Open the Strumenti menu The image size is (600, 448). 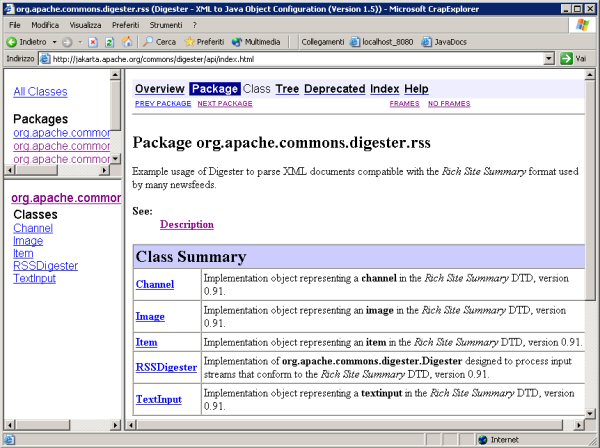(166, 25)
